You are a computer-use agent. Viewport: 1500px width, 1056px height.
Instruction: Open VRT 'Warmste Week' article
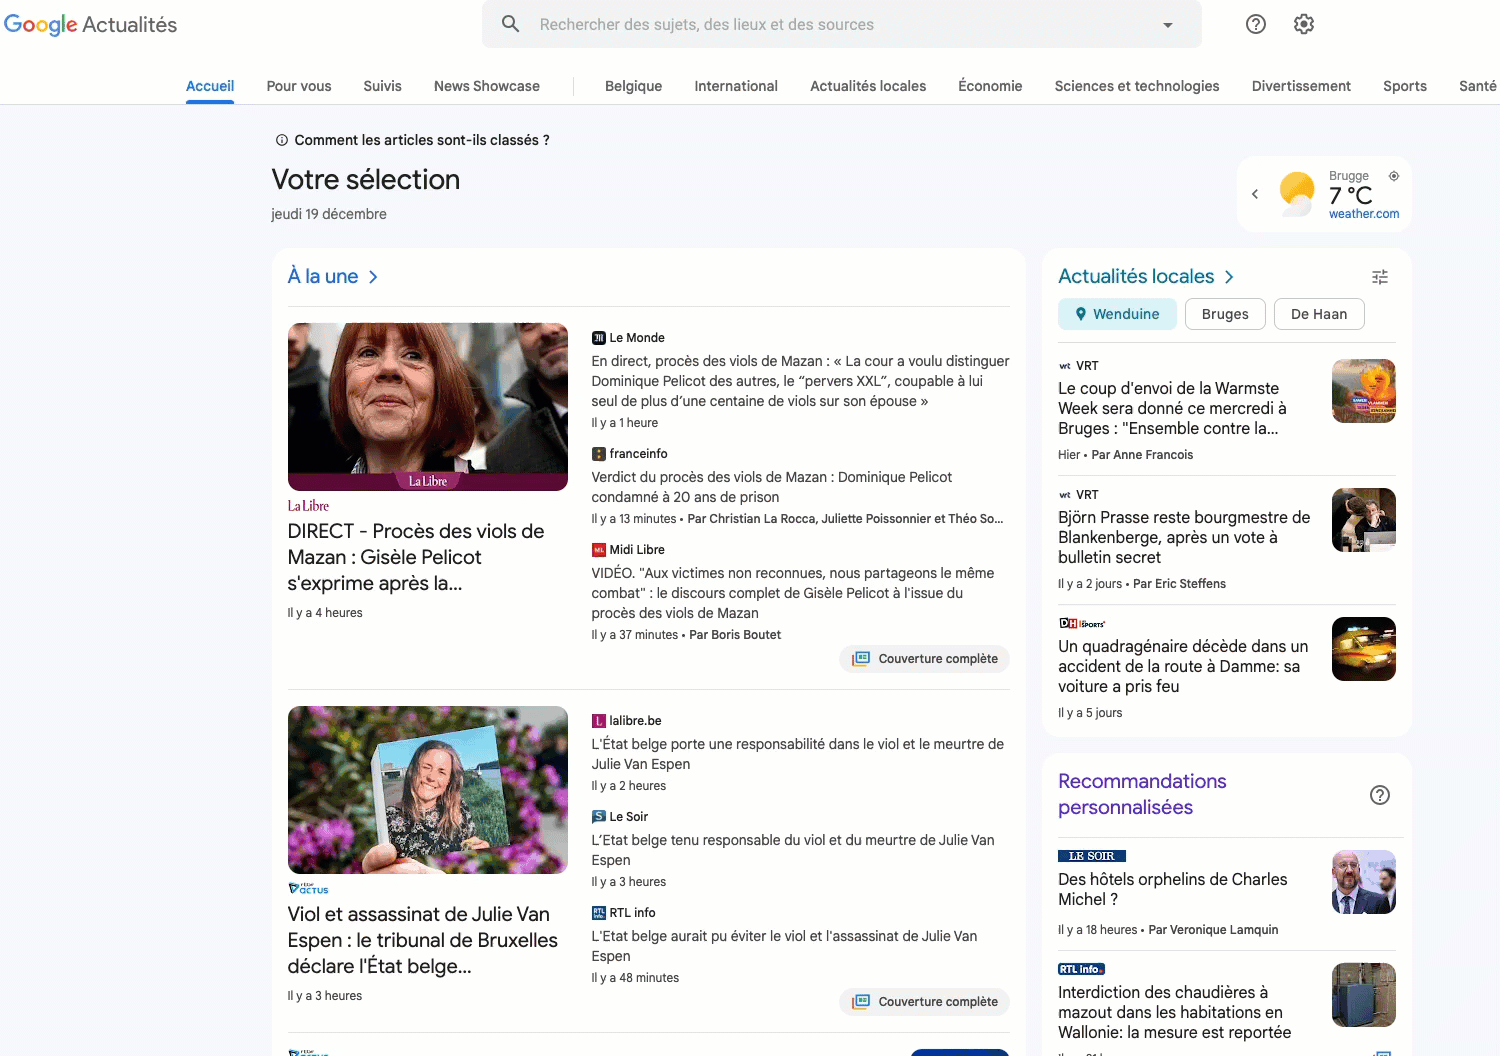click(x=1173, y=408)
